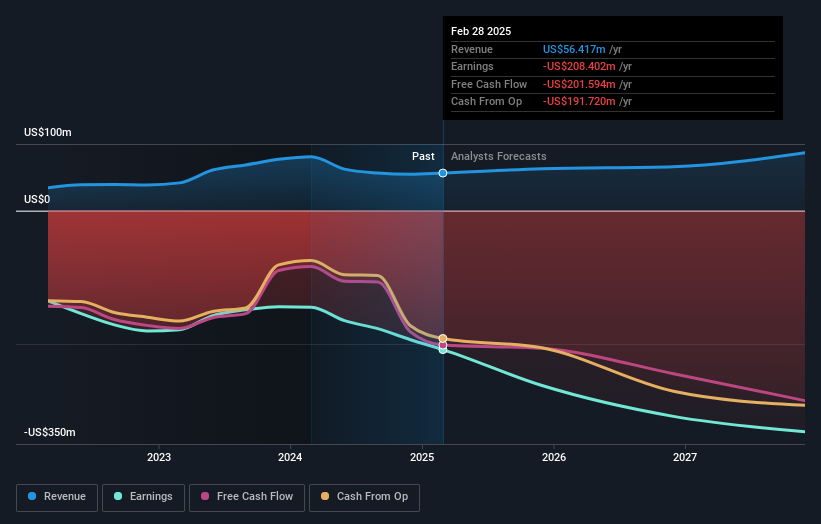Click the -US$208.402m earnings value
This screenshot has width=821, height=524.
(579, 66)
